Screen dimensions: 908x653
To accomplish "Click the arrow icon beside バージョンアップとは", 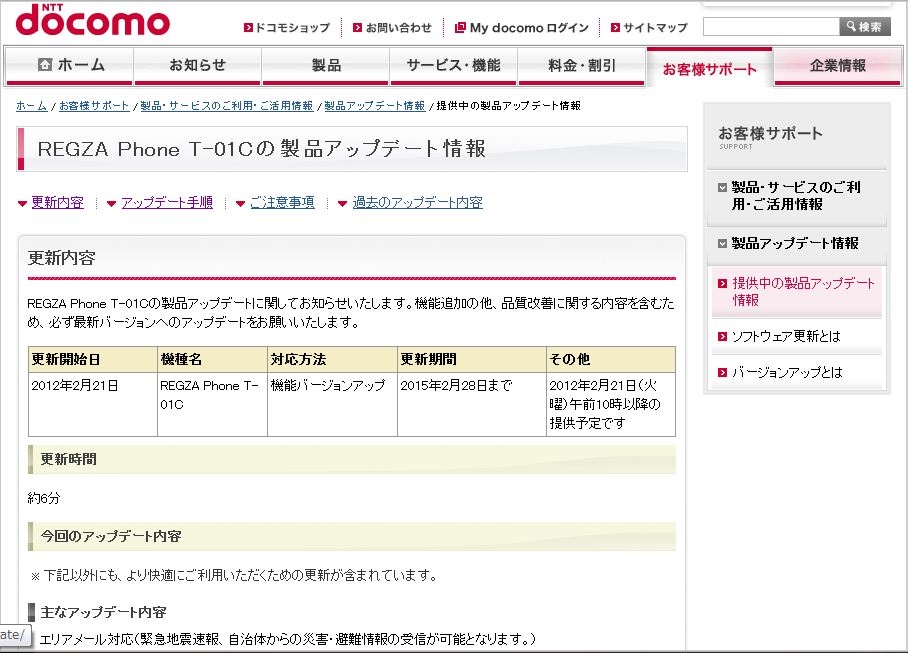I will pyautogui.click(x=722, y=372).
